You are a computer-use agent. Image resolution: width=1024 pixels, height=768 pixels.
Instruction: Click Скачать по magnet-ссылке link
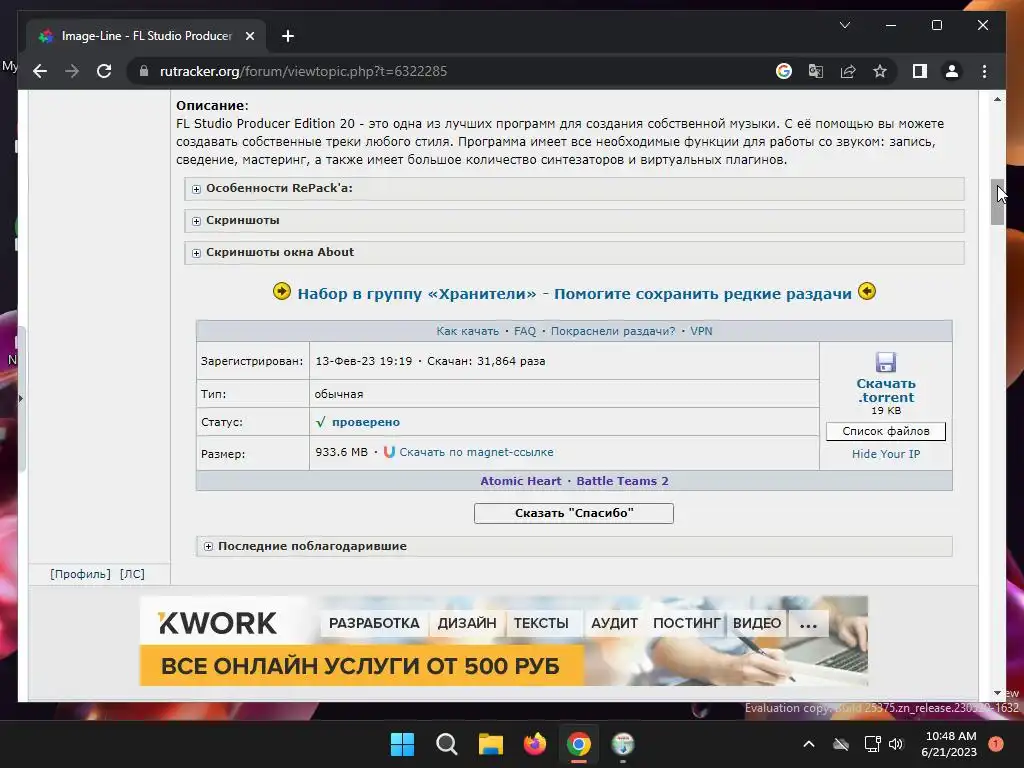[476, 452]
